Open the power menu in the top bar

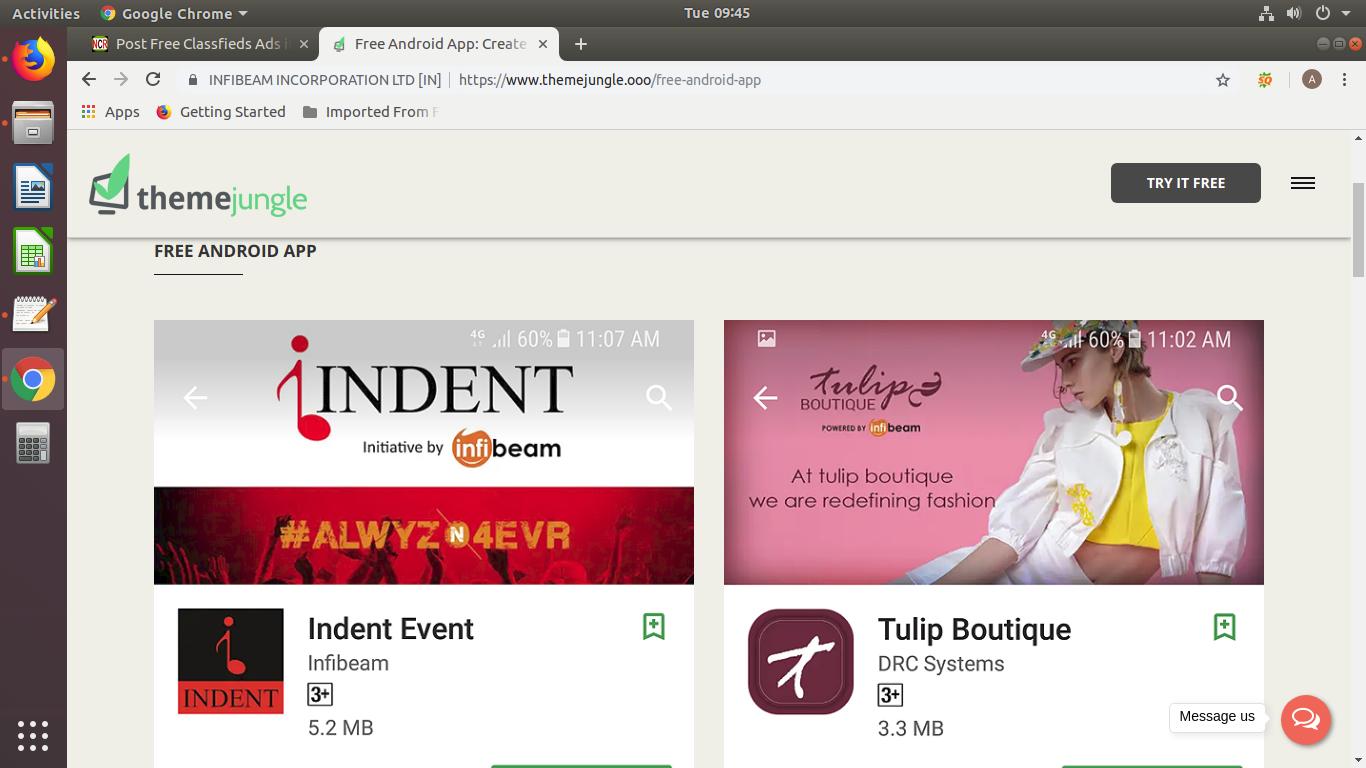[x=1330, y=13]
